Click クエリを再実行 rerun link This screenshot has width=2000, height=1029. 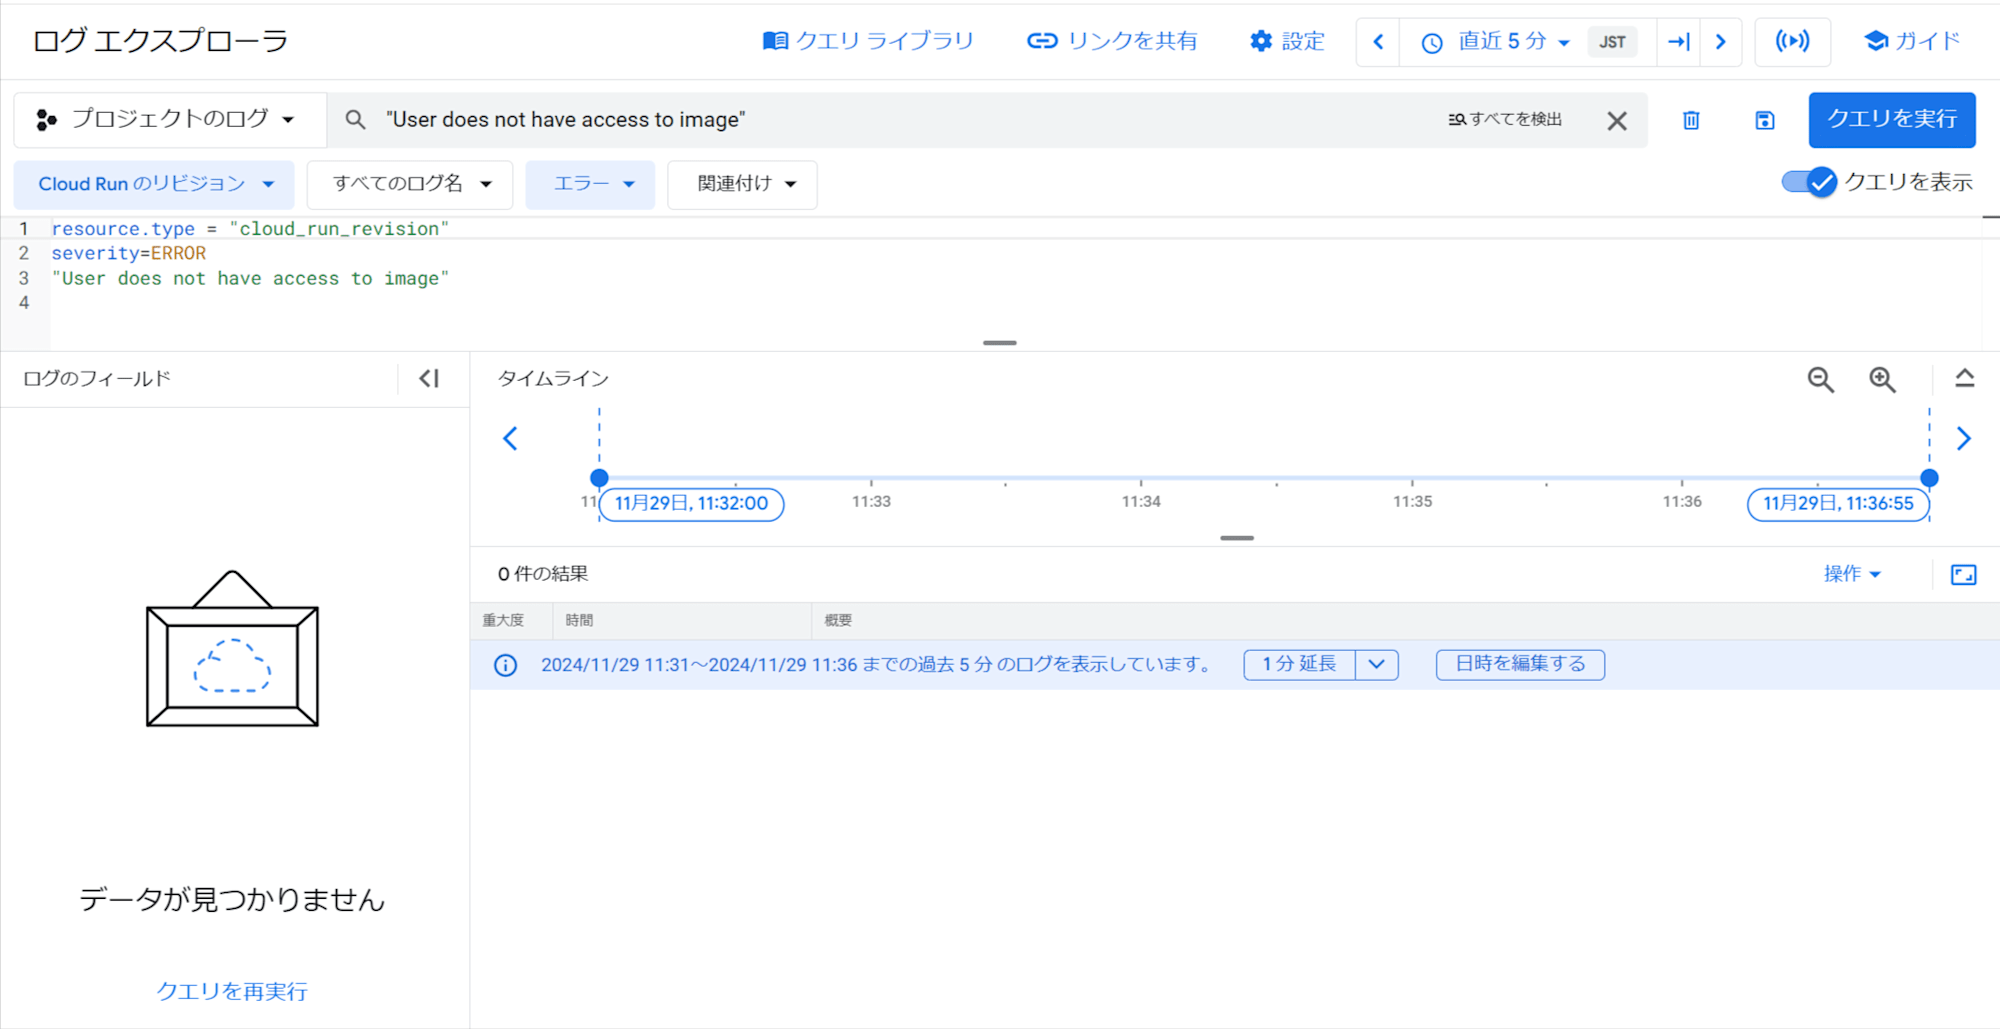pyautogui.click(x=232, y=992)
